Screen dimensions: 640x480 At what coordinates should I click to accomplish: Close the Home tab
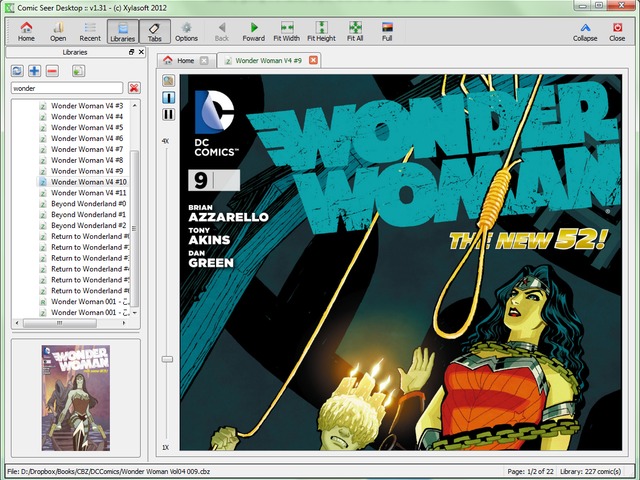pyautogui.click(x=204, y=60)
